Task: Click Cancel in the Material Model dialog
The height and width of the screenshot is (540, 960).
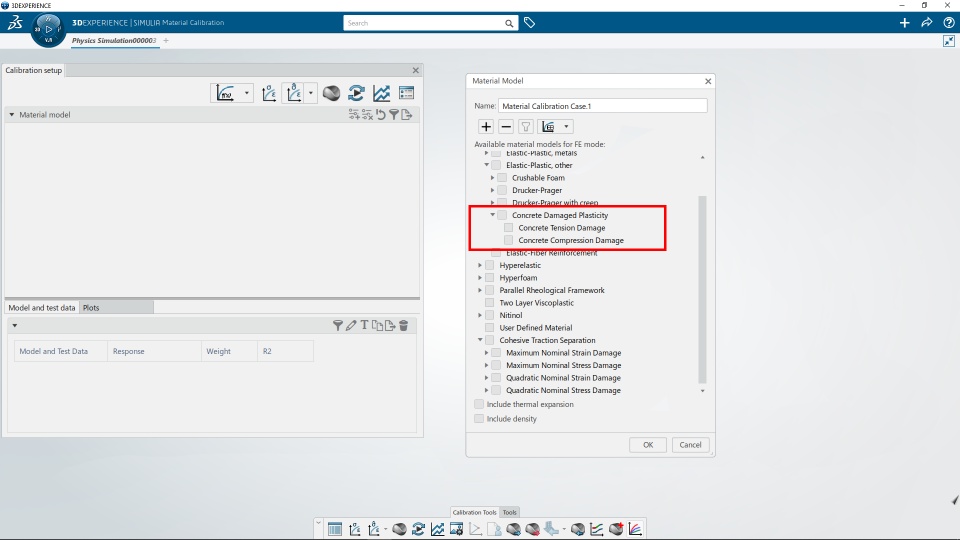Action: click(x=690, y=445)
